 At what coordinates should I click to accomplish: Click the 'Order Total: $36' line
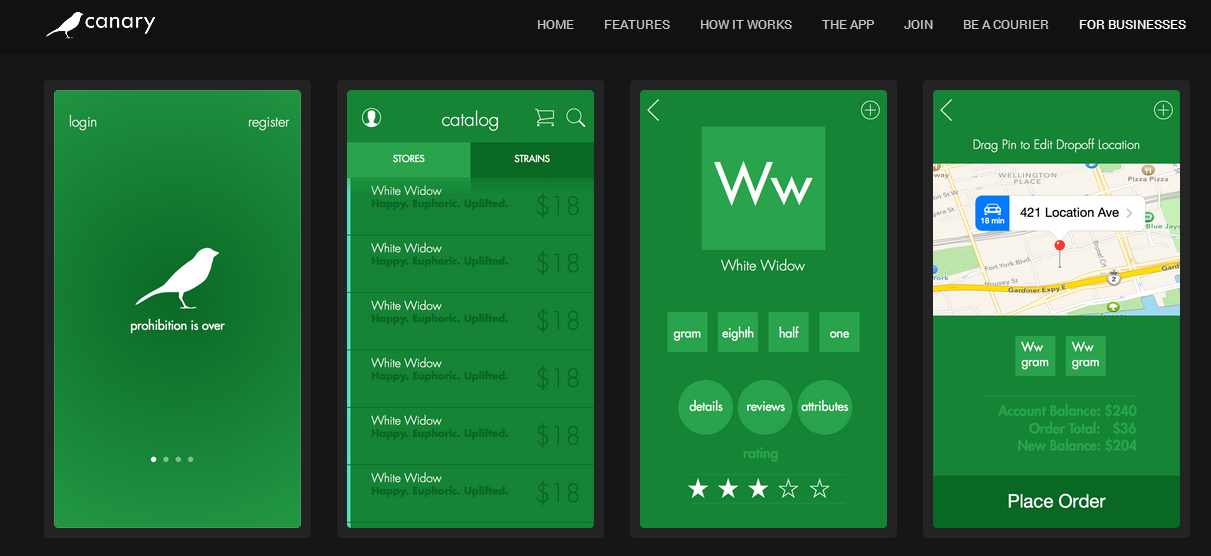pos(1082,428)
